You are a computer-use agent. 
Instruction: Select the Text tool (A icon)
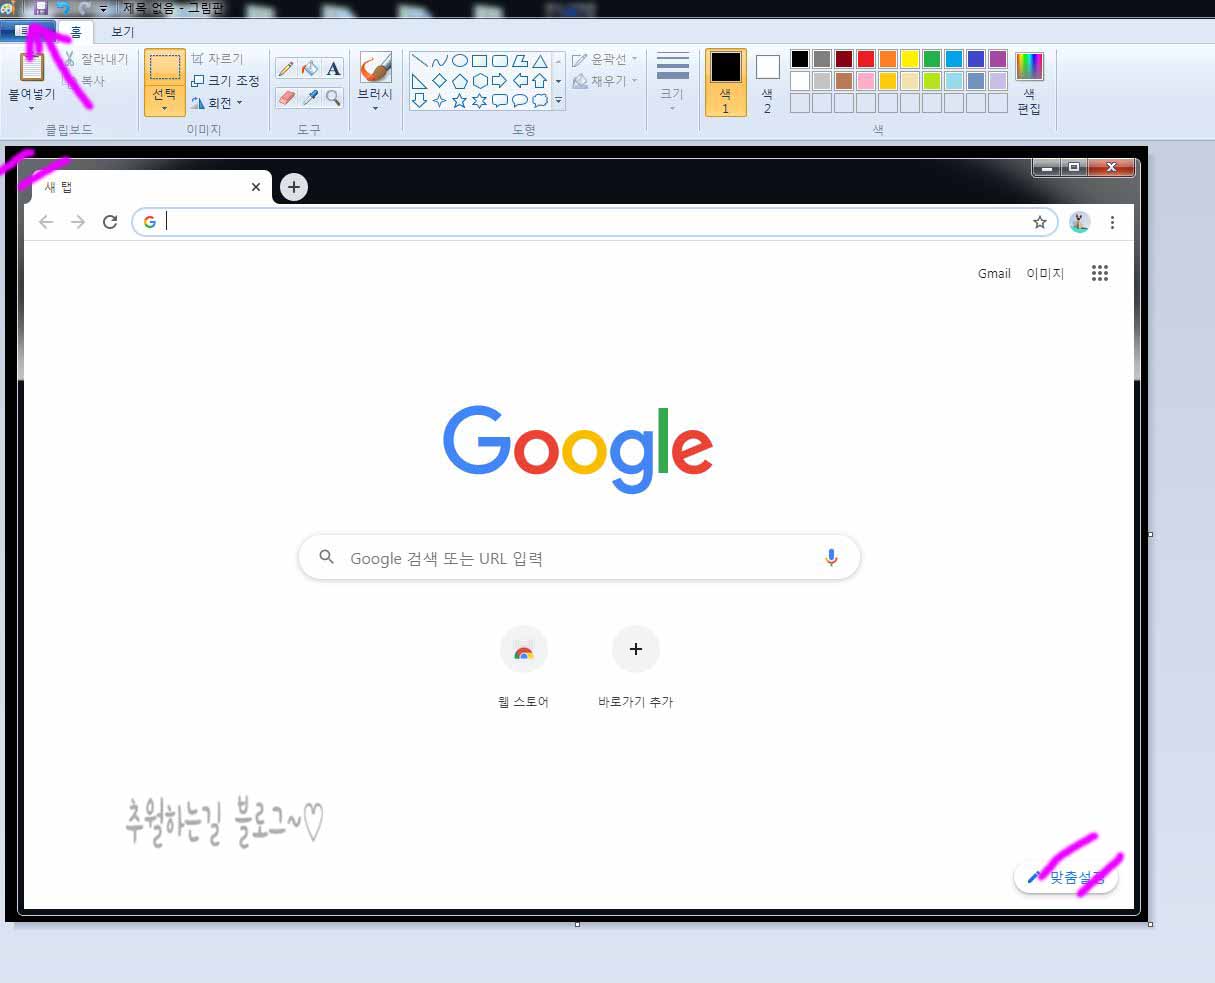click(x=334, y=69)
